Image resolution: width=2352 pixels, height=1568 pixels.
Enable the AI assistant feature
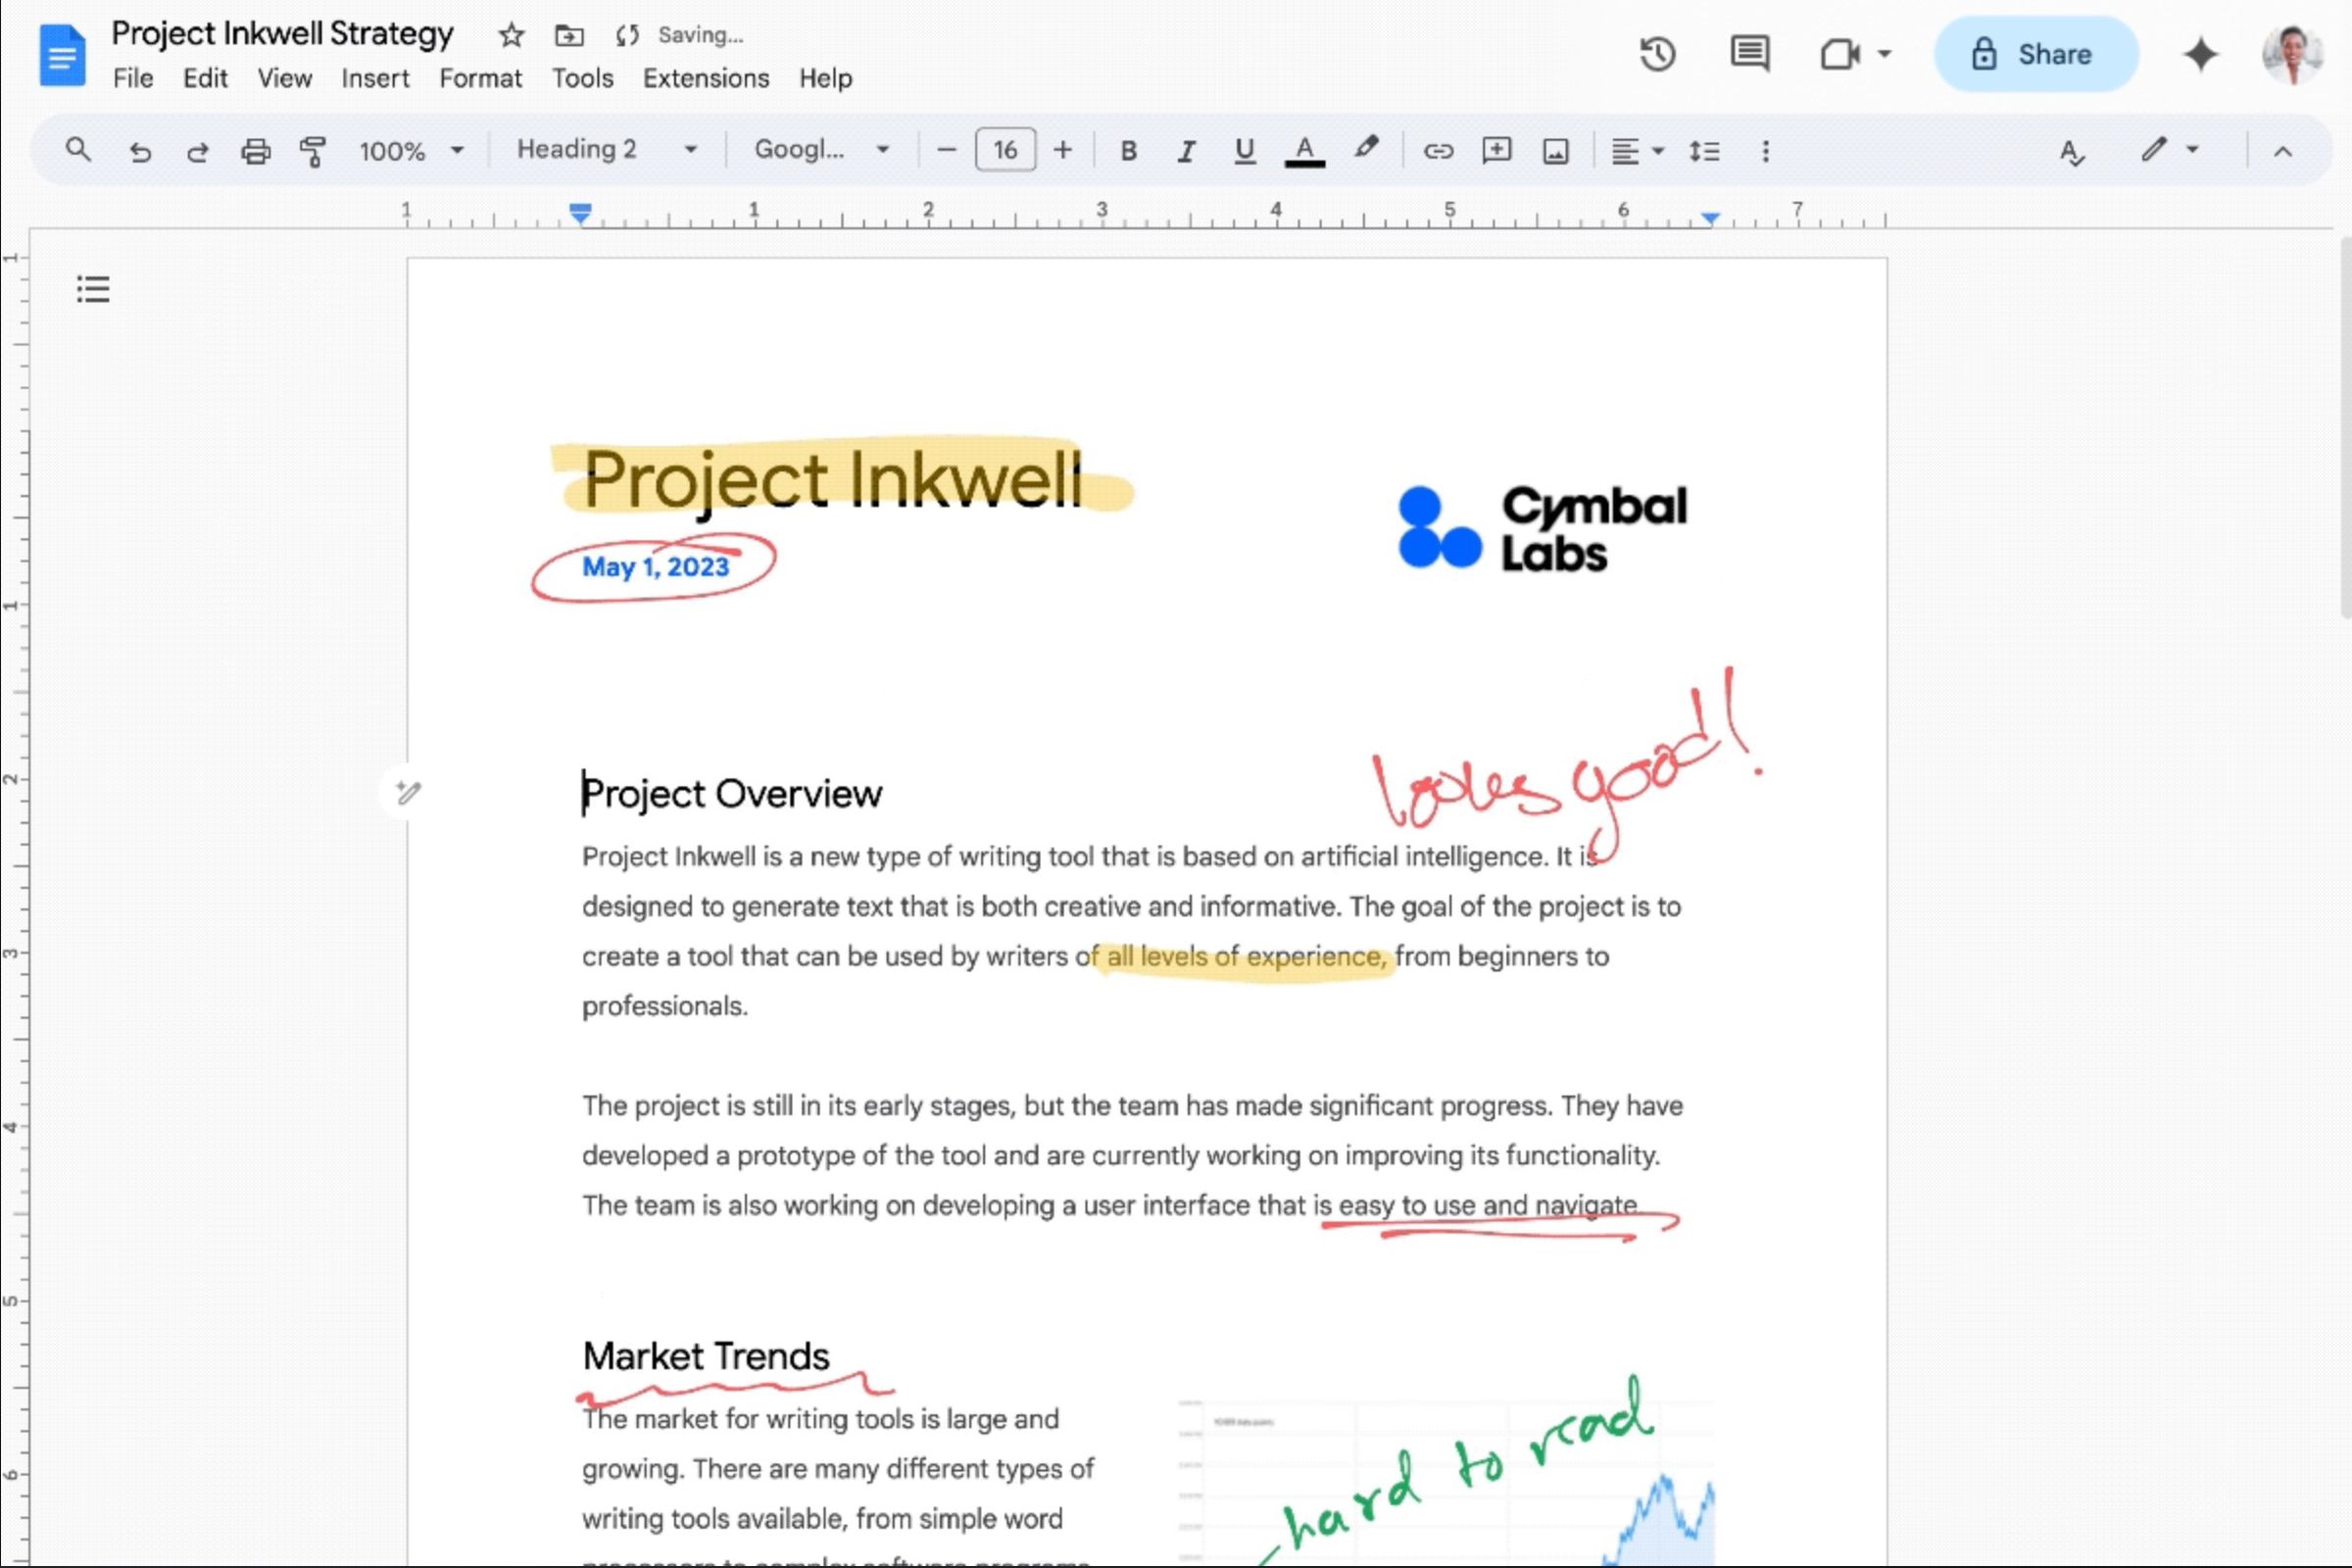point(2201,54)
